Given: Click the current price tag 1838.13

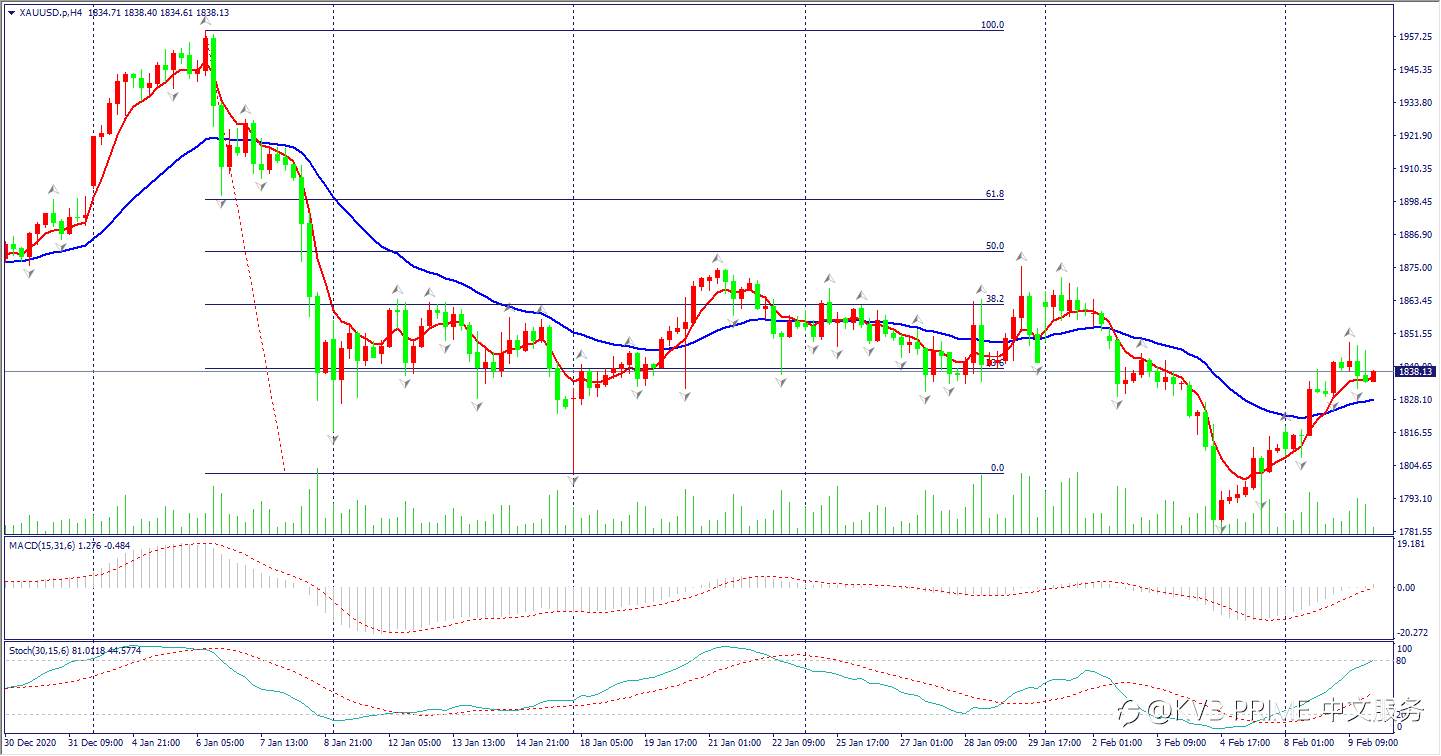Looking at the screenshot, I should point(1416,372).
